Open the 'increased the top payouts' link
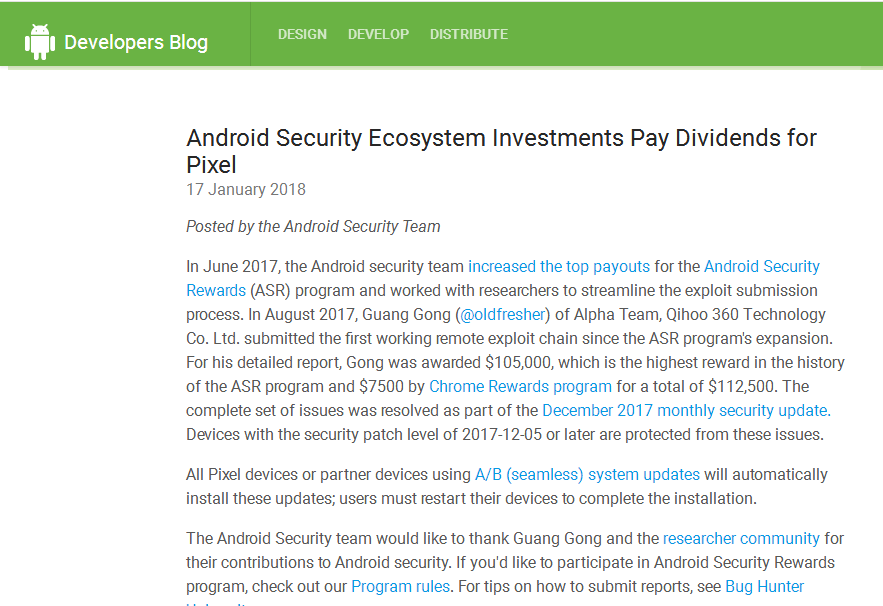 point(558,266)
